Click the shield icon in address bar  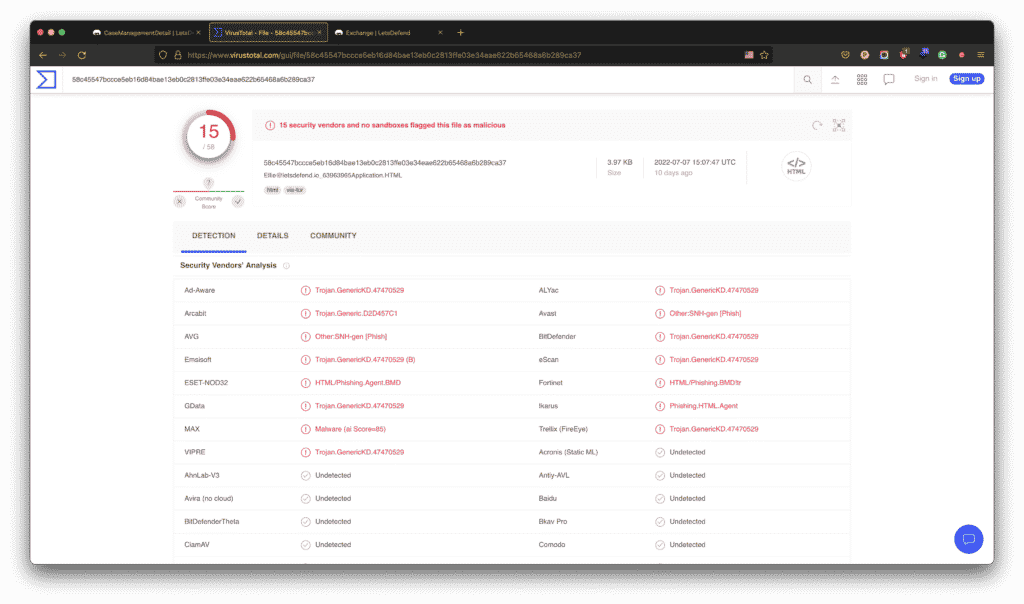point(163,56)
